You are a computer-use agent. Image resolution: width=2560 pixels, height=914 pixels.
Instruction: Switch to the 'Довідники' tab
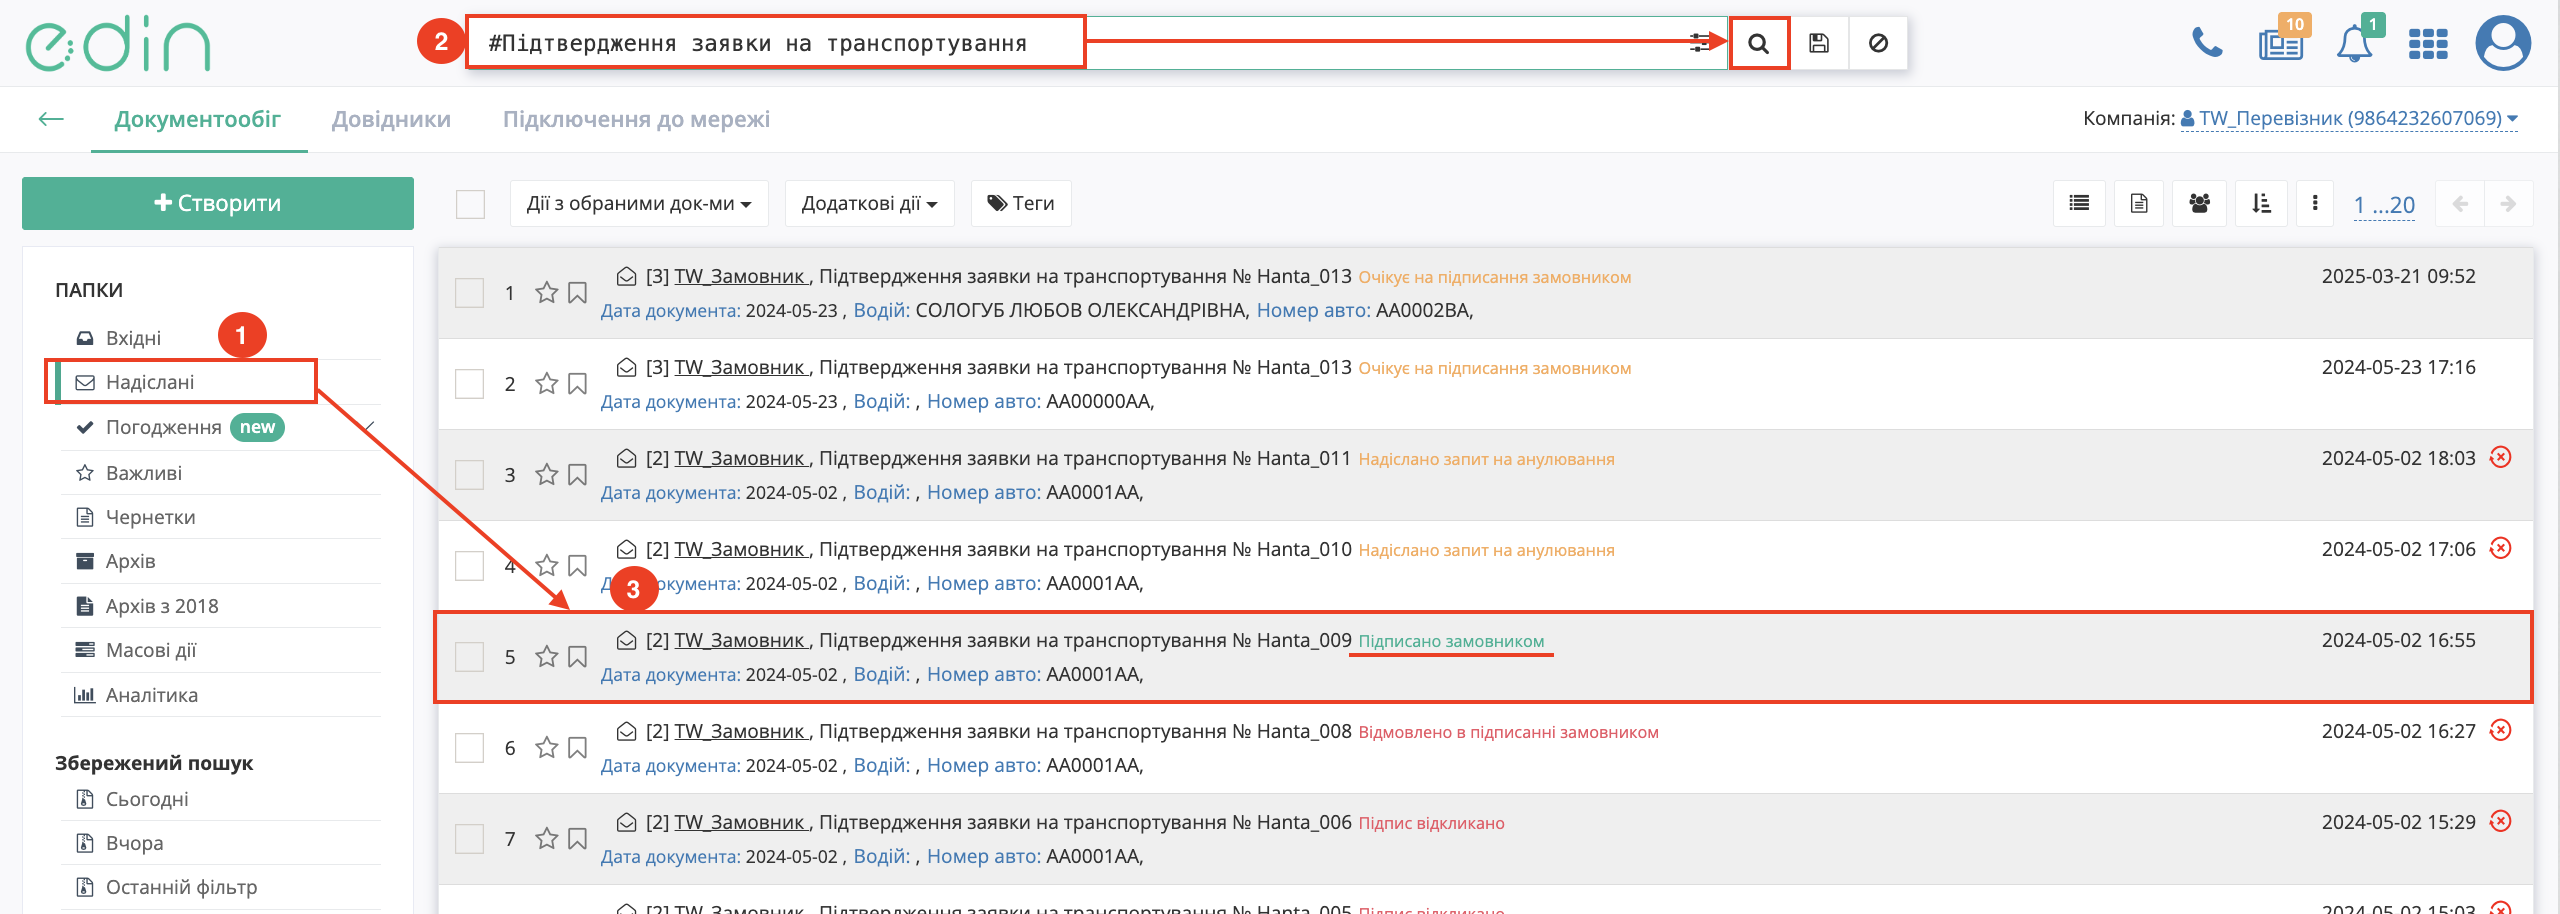[x=391, y=120]
